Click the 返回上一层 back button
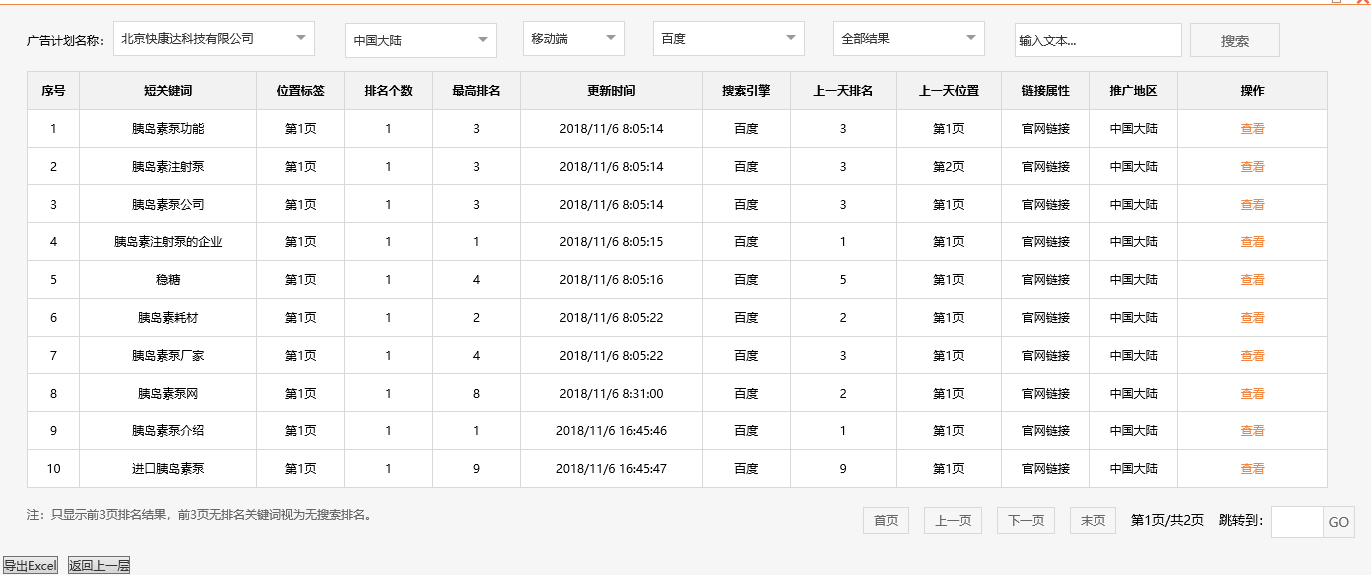 point(99,565)
